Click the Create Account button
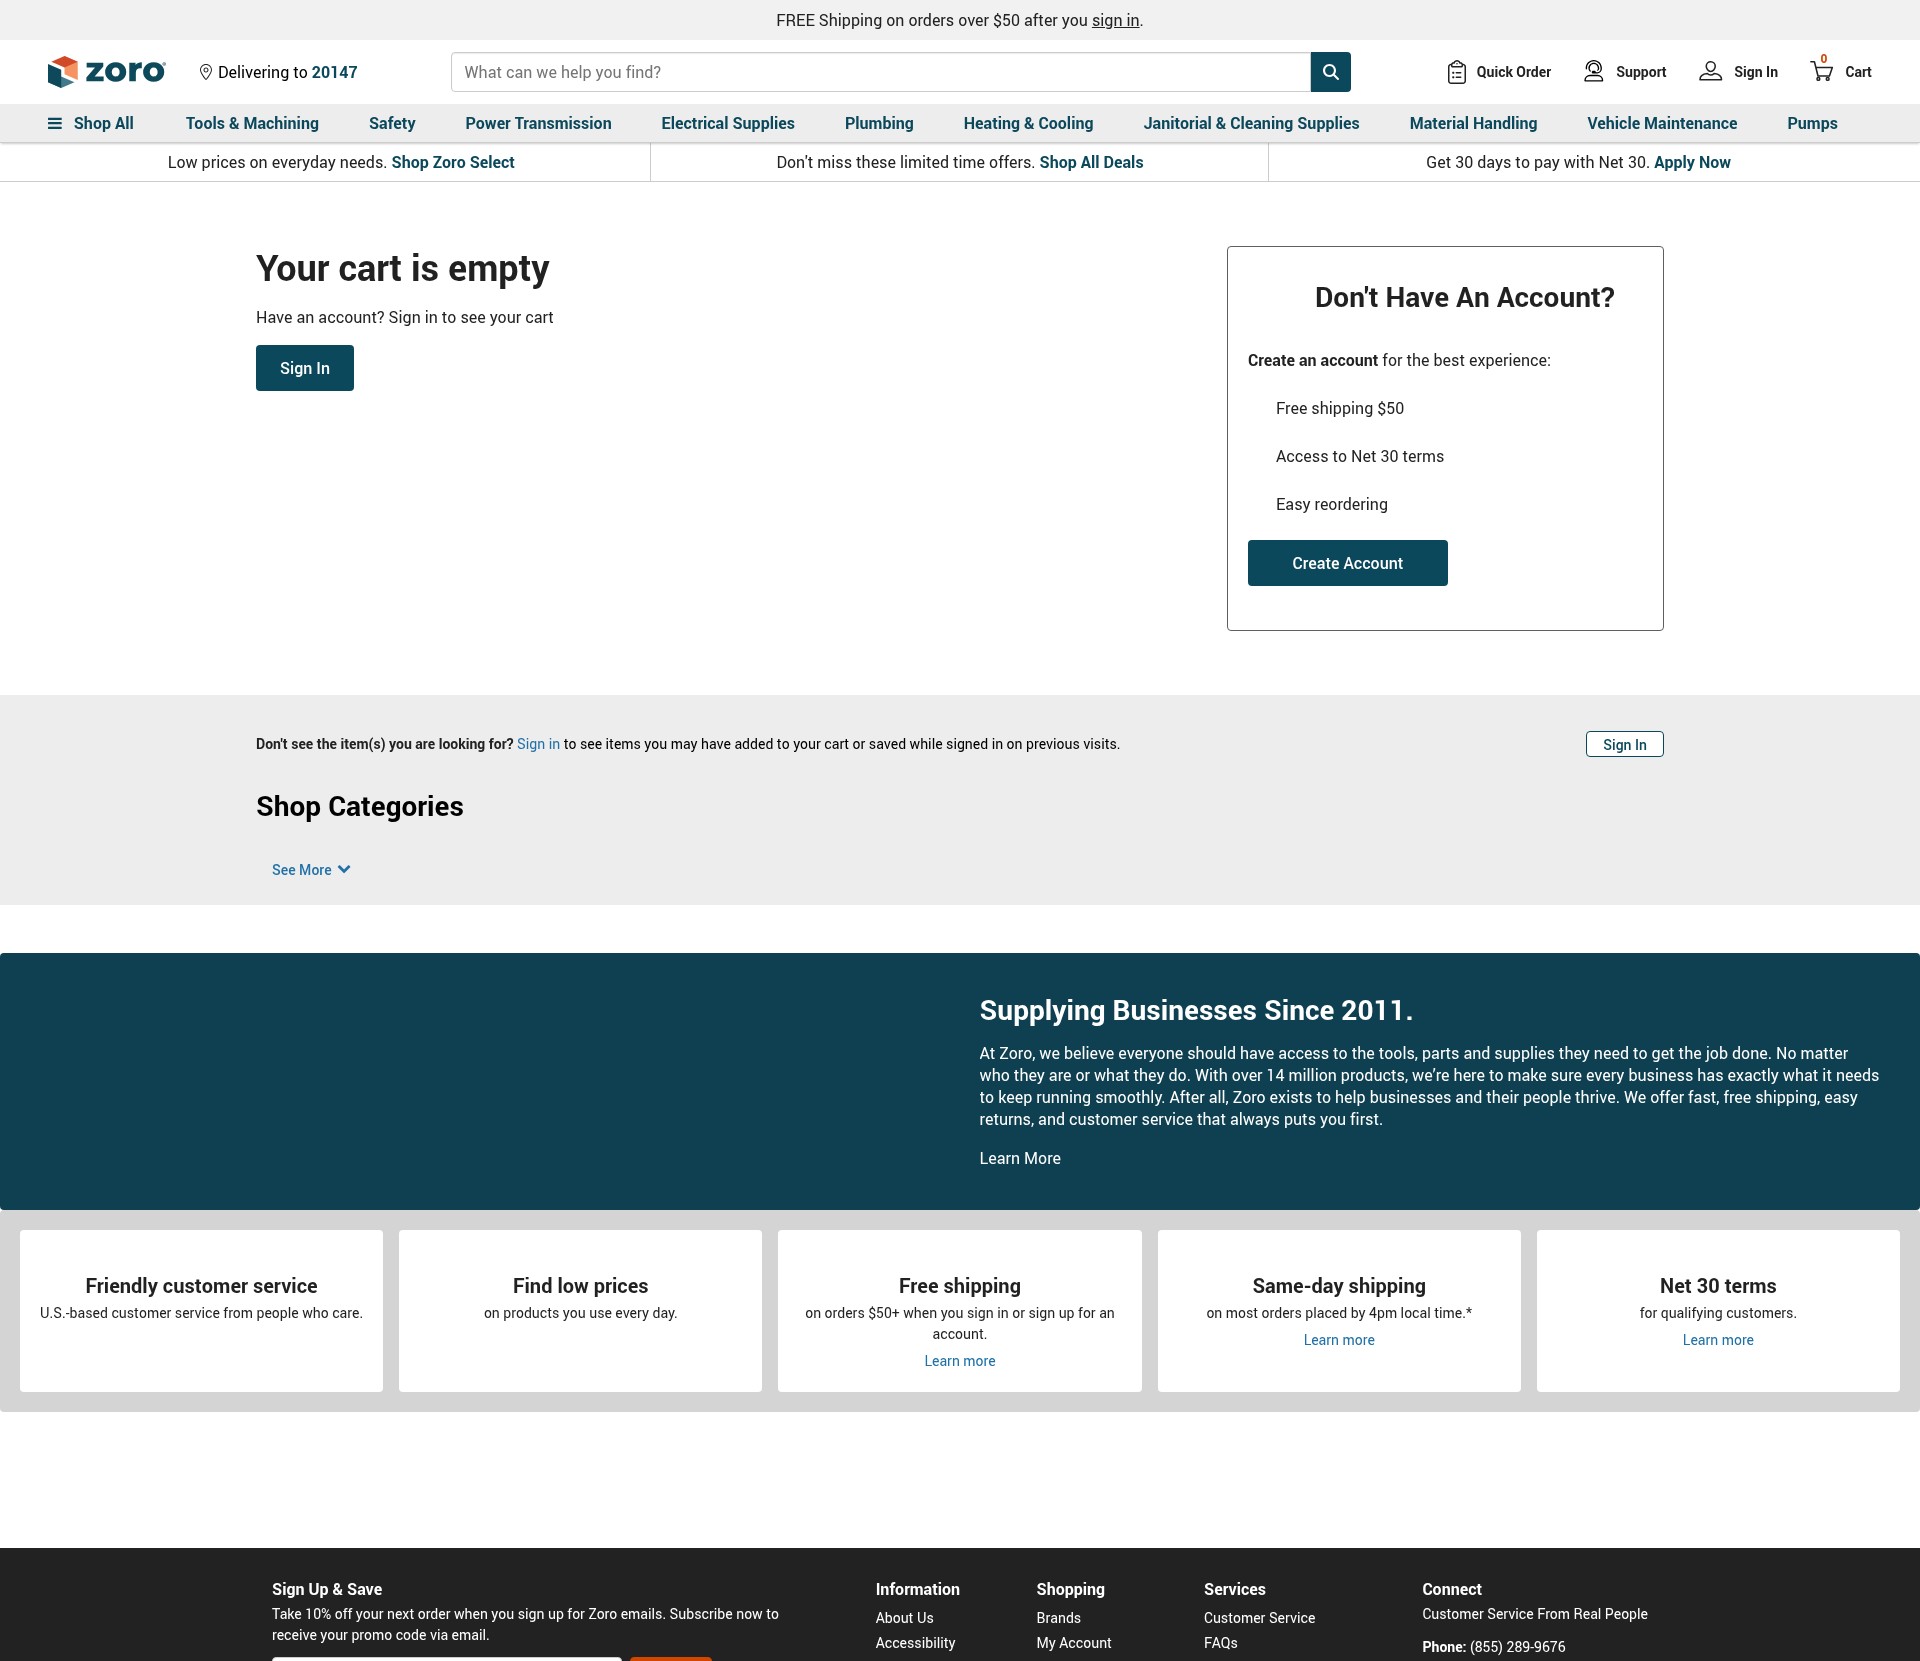Image resolution: width=1920 pixels, height=1661 pixels. [1347, 563]
